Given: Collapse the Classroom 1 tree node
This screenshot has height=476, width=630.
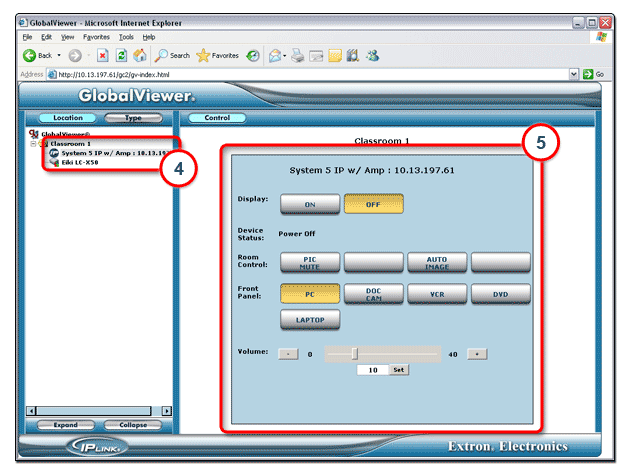Looking at the screenshot, I should [x=33, y=144].
